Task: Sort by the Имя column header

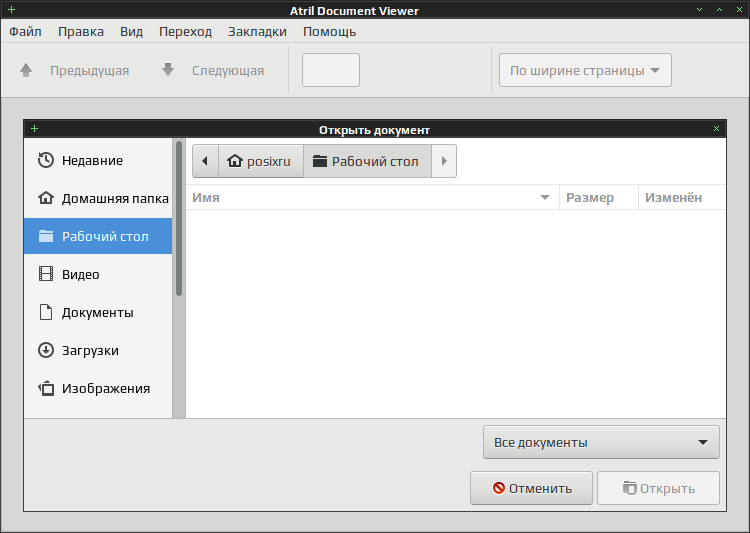Action: (373, 197)
